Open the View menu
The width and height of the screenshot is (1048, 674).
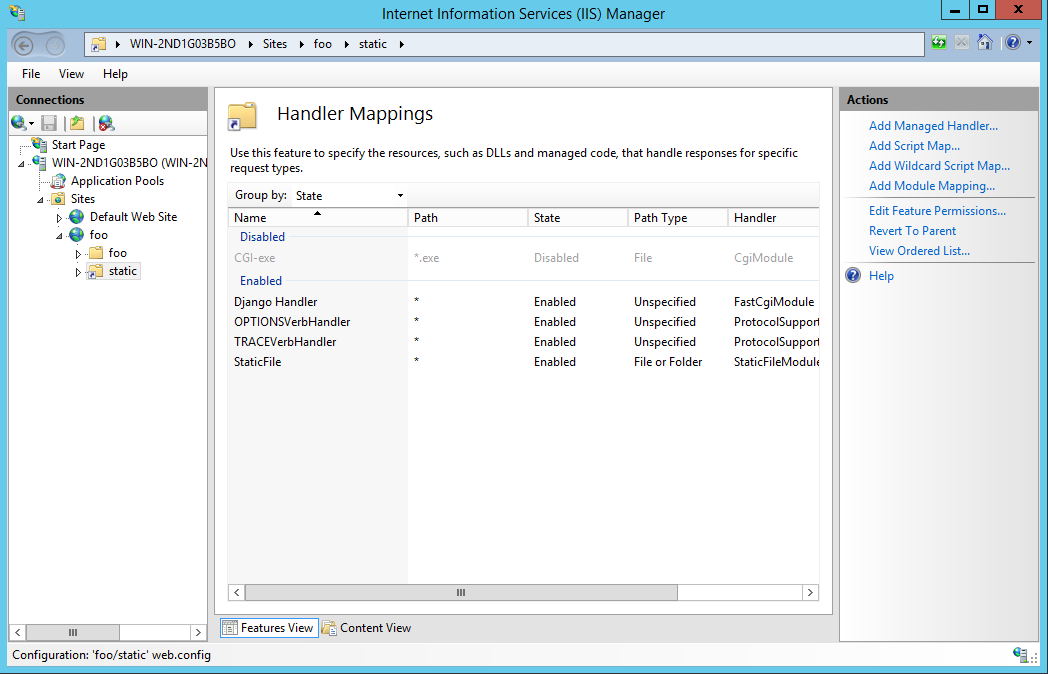coord(71,74)
